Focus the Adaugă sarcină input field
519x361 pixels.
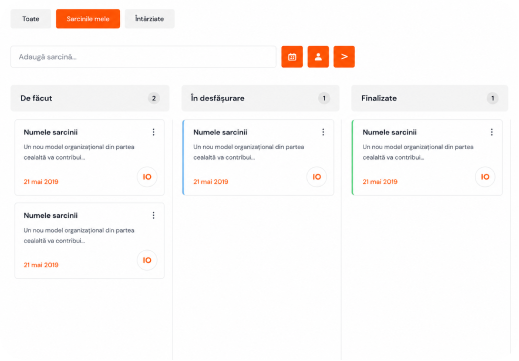143,57
